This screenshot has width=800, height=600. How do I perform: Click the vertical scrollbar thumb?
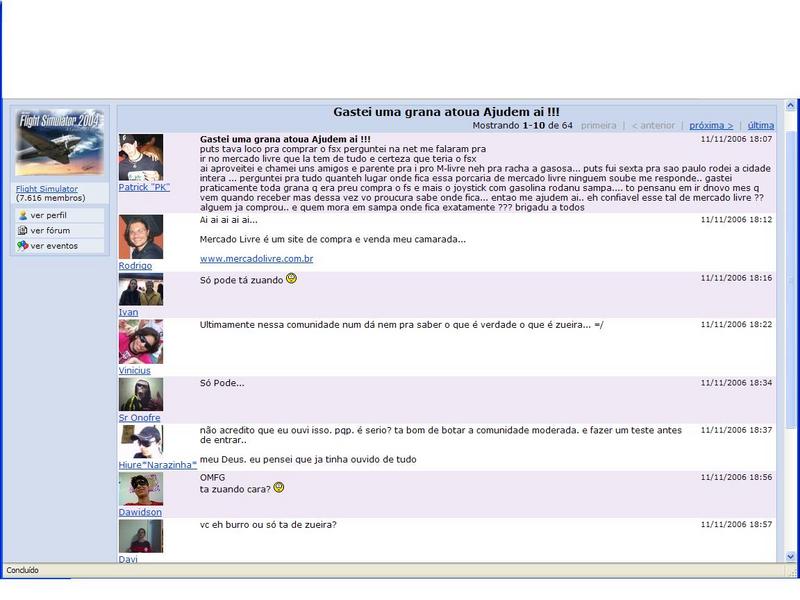coord(790,280)
